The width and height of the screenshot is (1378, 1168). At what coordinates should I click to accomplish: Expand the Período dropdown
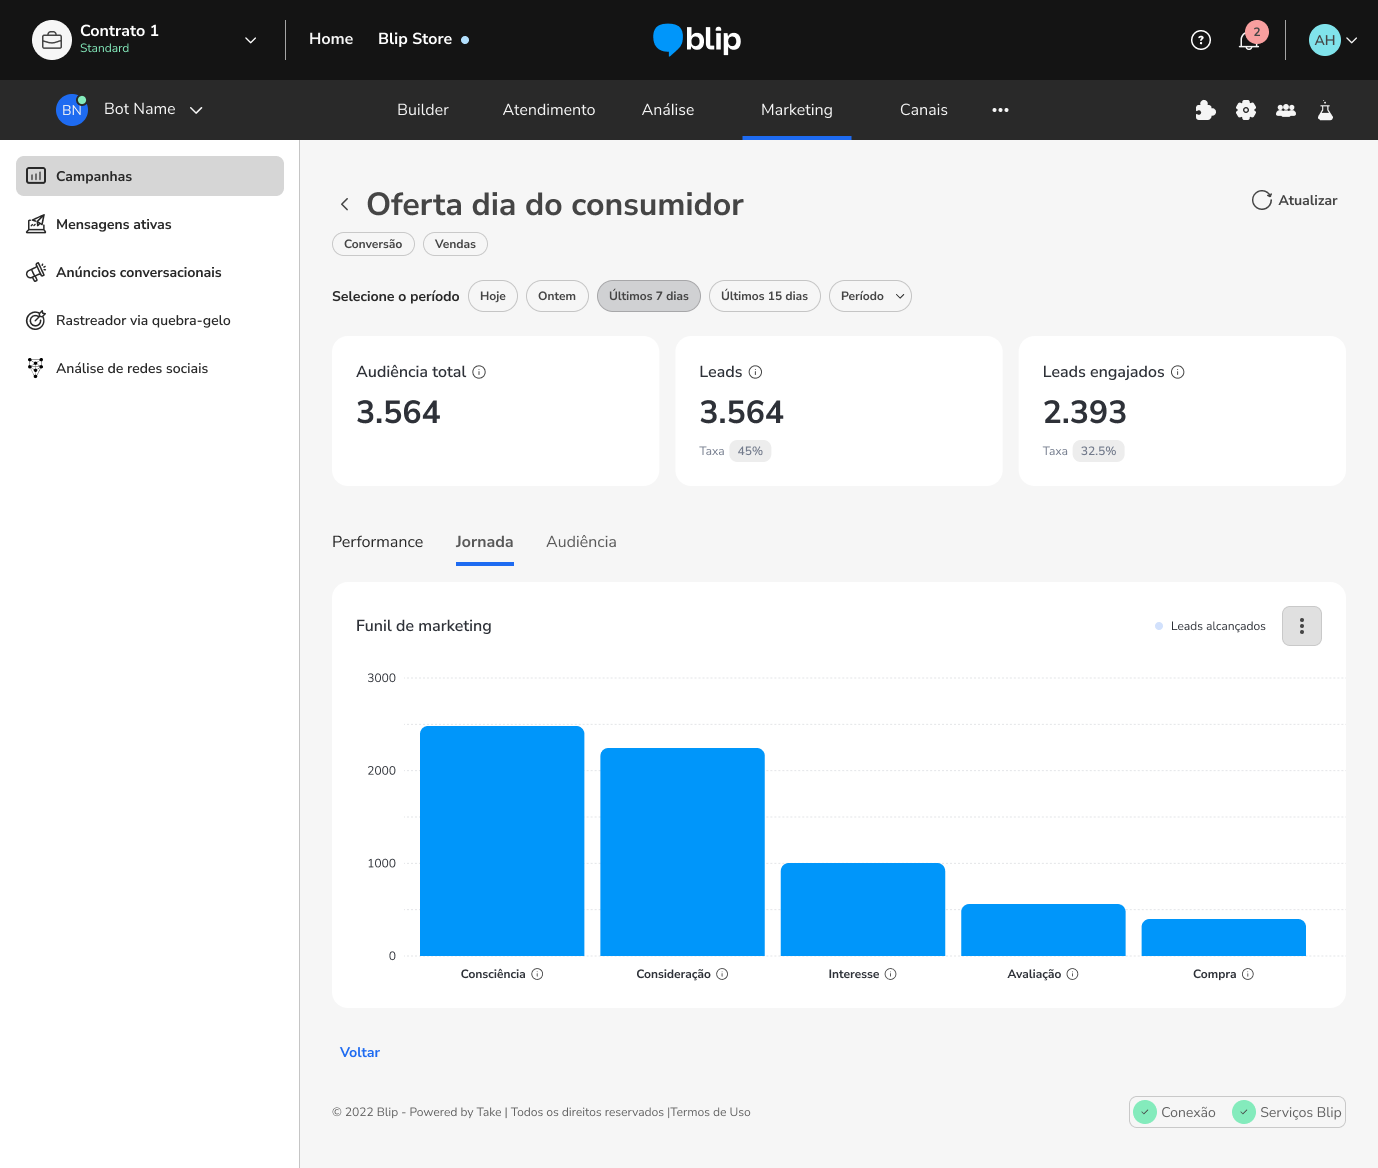coord(869,296)
